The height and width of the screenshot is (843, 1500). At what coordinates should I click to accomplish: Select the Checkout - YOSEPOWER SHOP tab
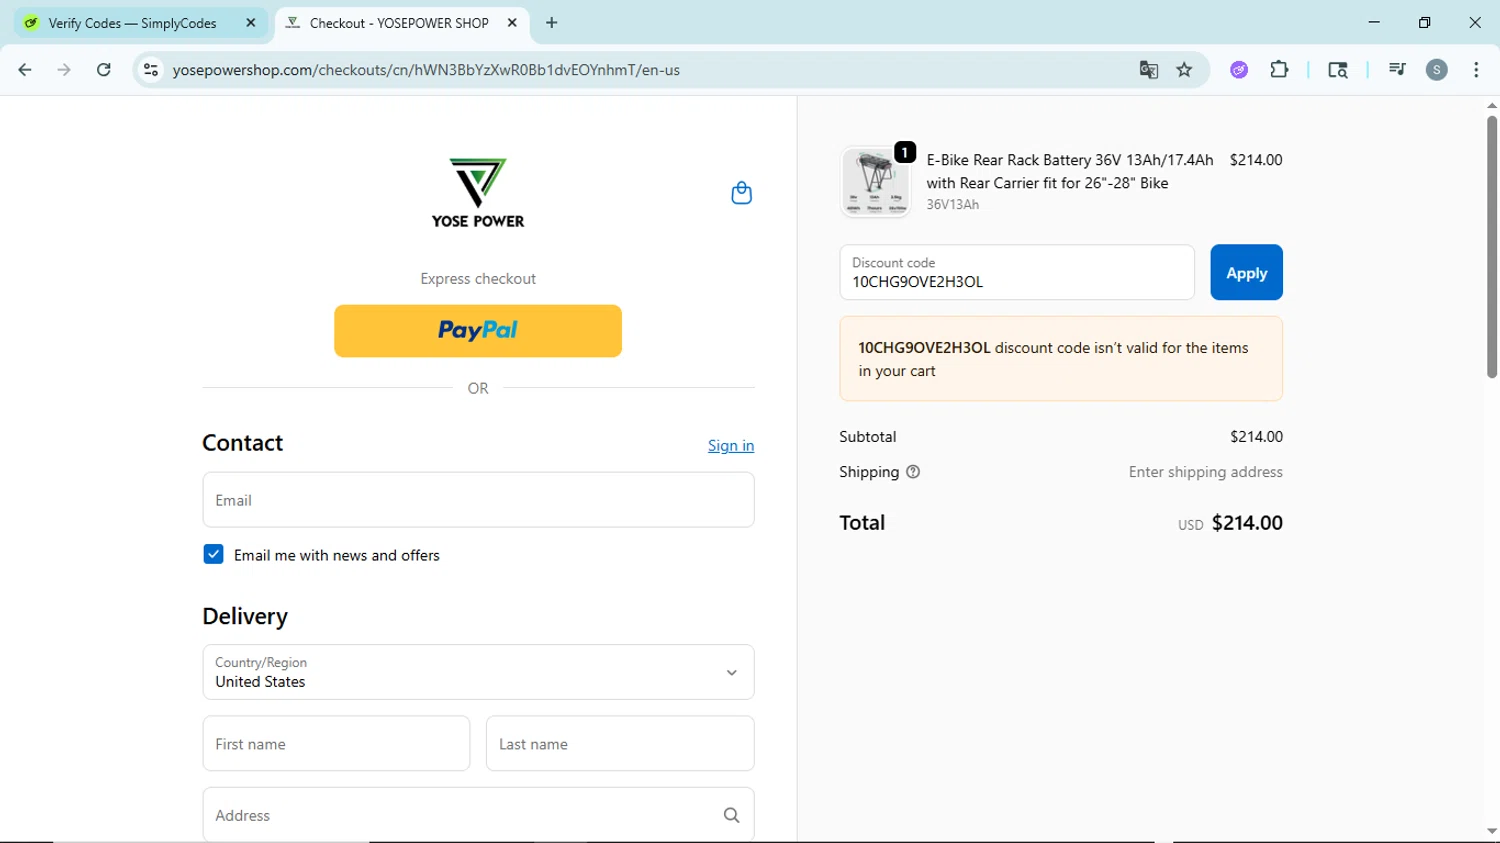click(x=400, y=23)
